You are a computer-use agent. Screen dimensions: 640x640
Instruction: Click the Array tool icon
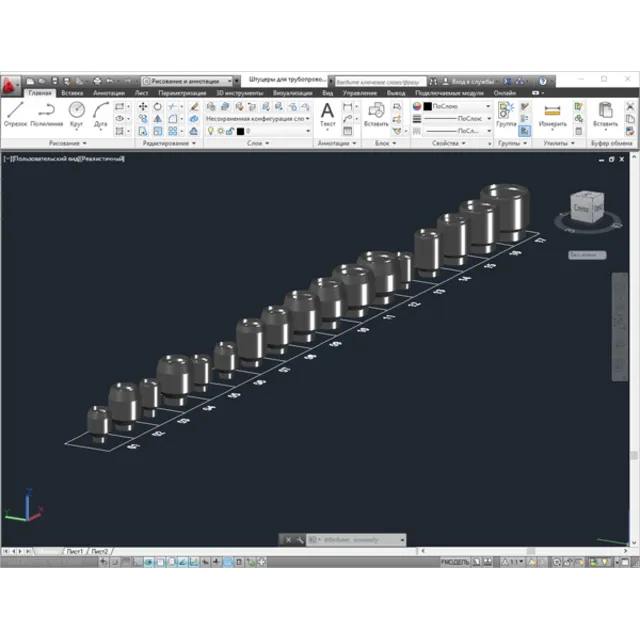173,131
